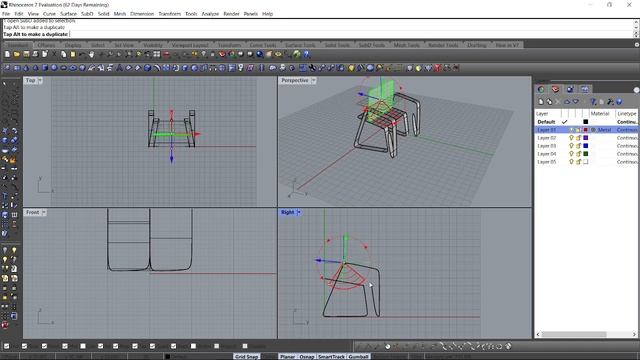Open Top viewport title dropdown arrow
Viewport: 640px width, 360px height.
pos(40,80)
